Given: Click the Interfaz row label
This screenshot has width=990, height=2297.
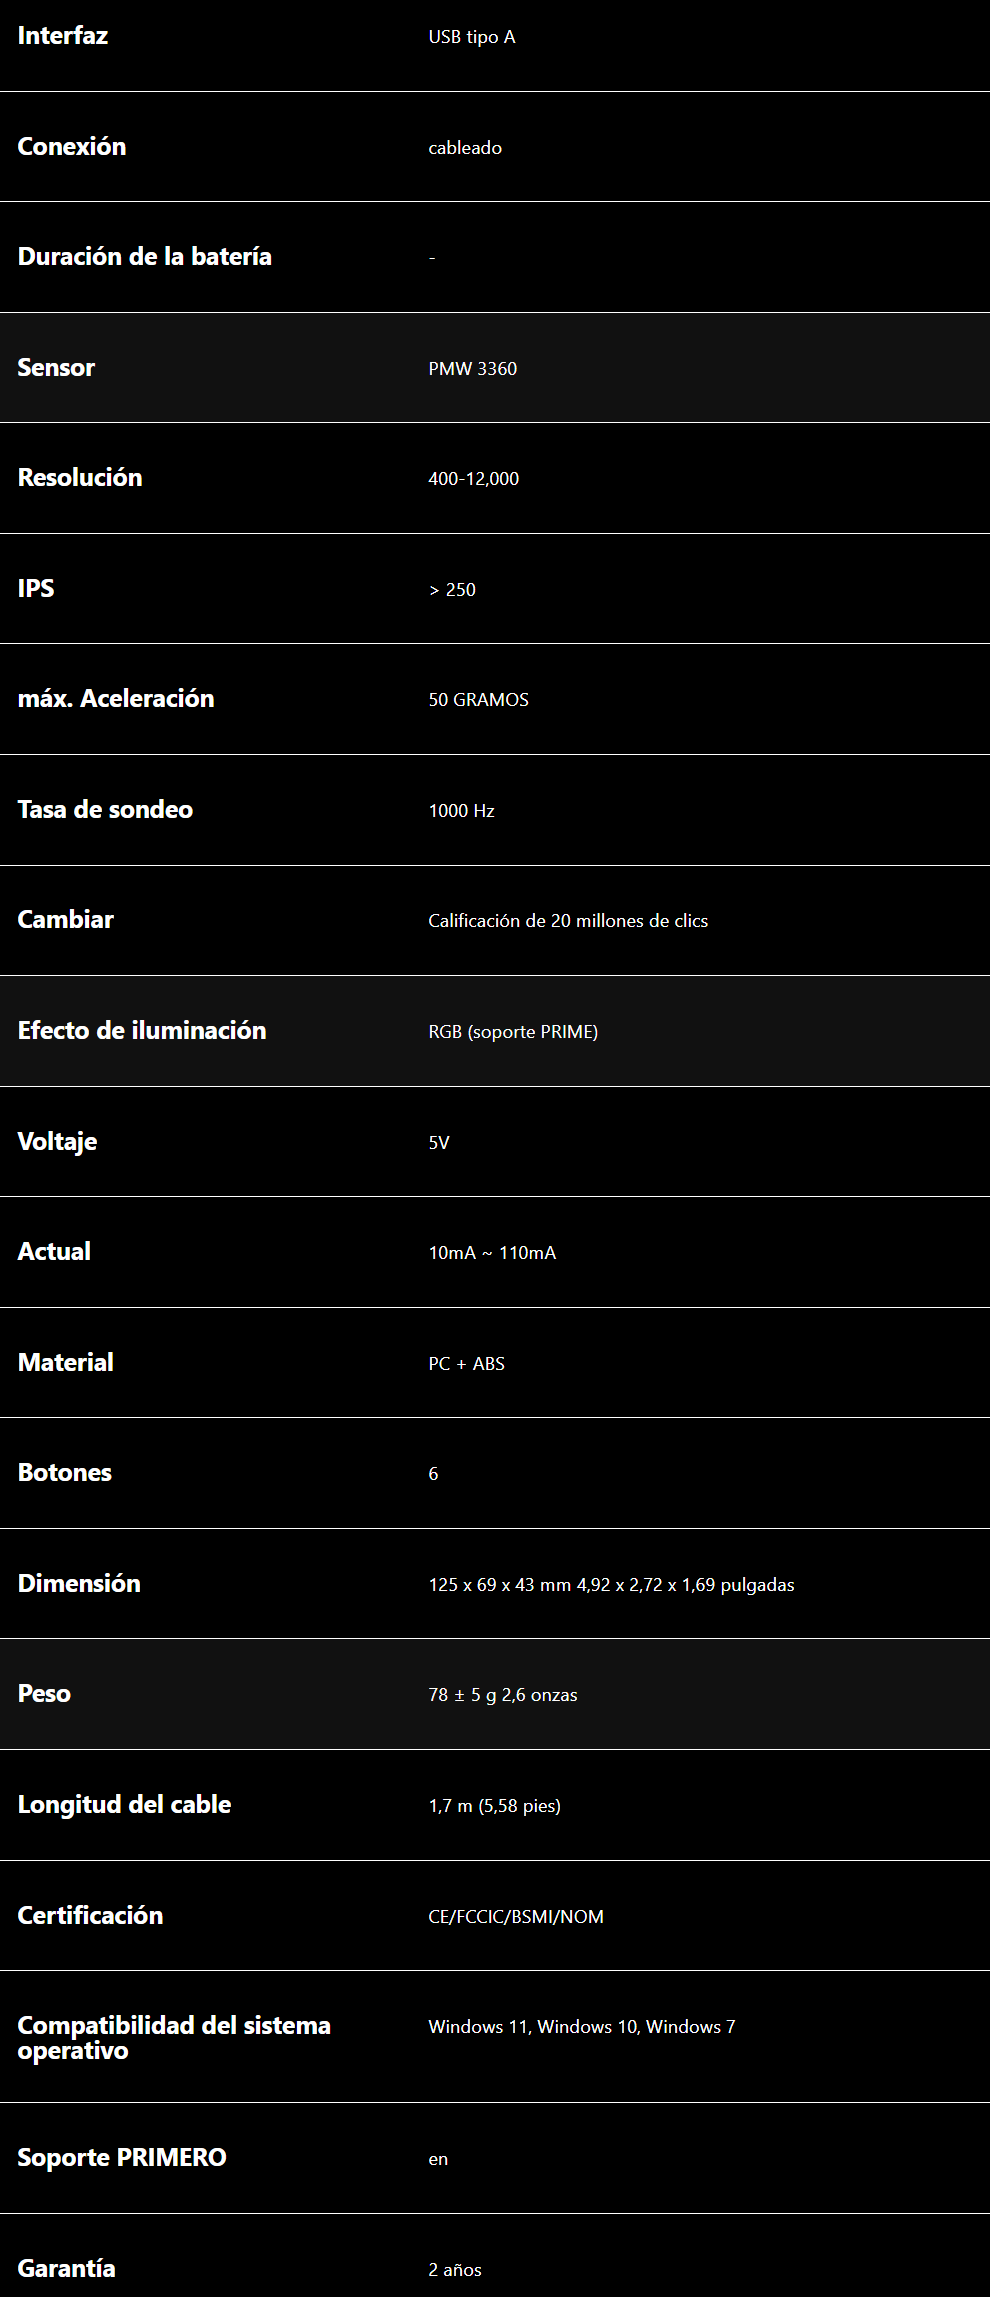Looking at the screenshot, I should 63,36.
